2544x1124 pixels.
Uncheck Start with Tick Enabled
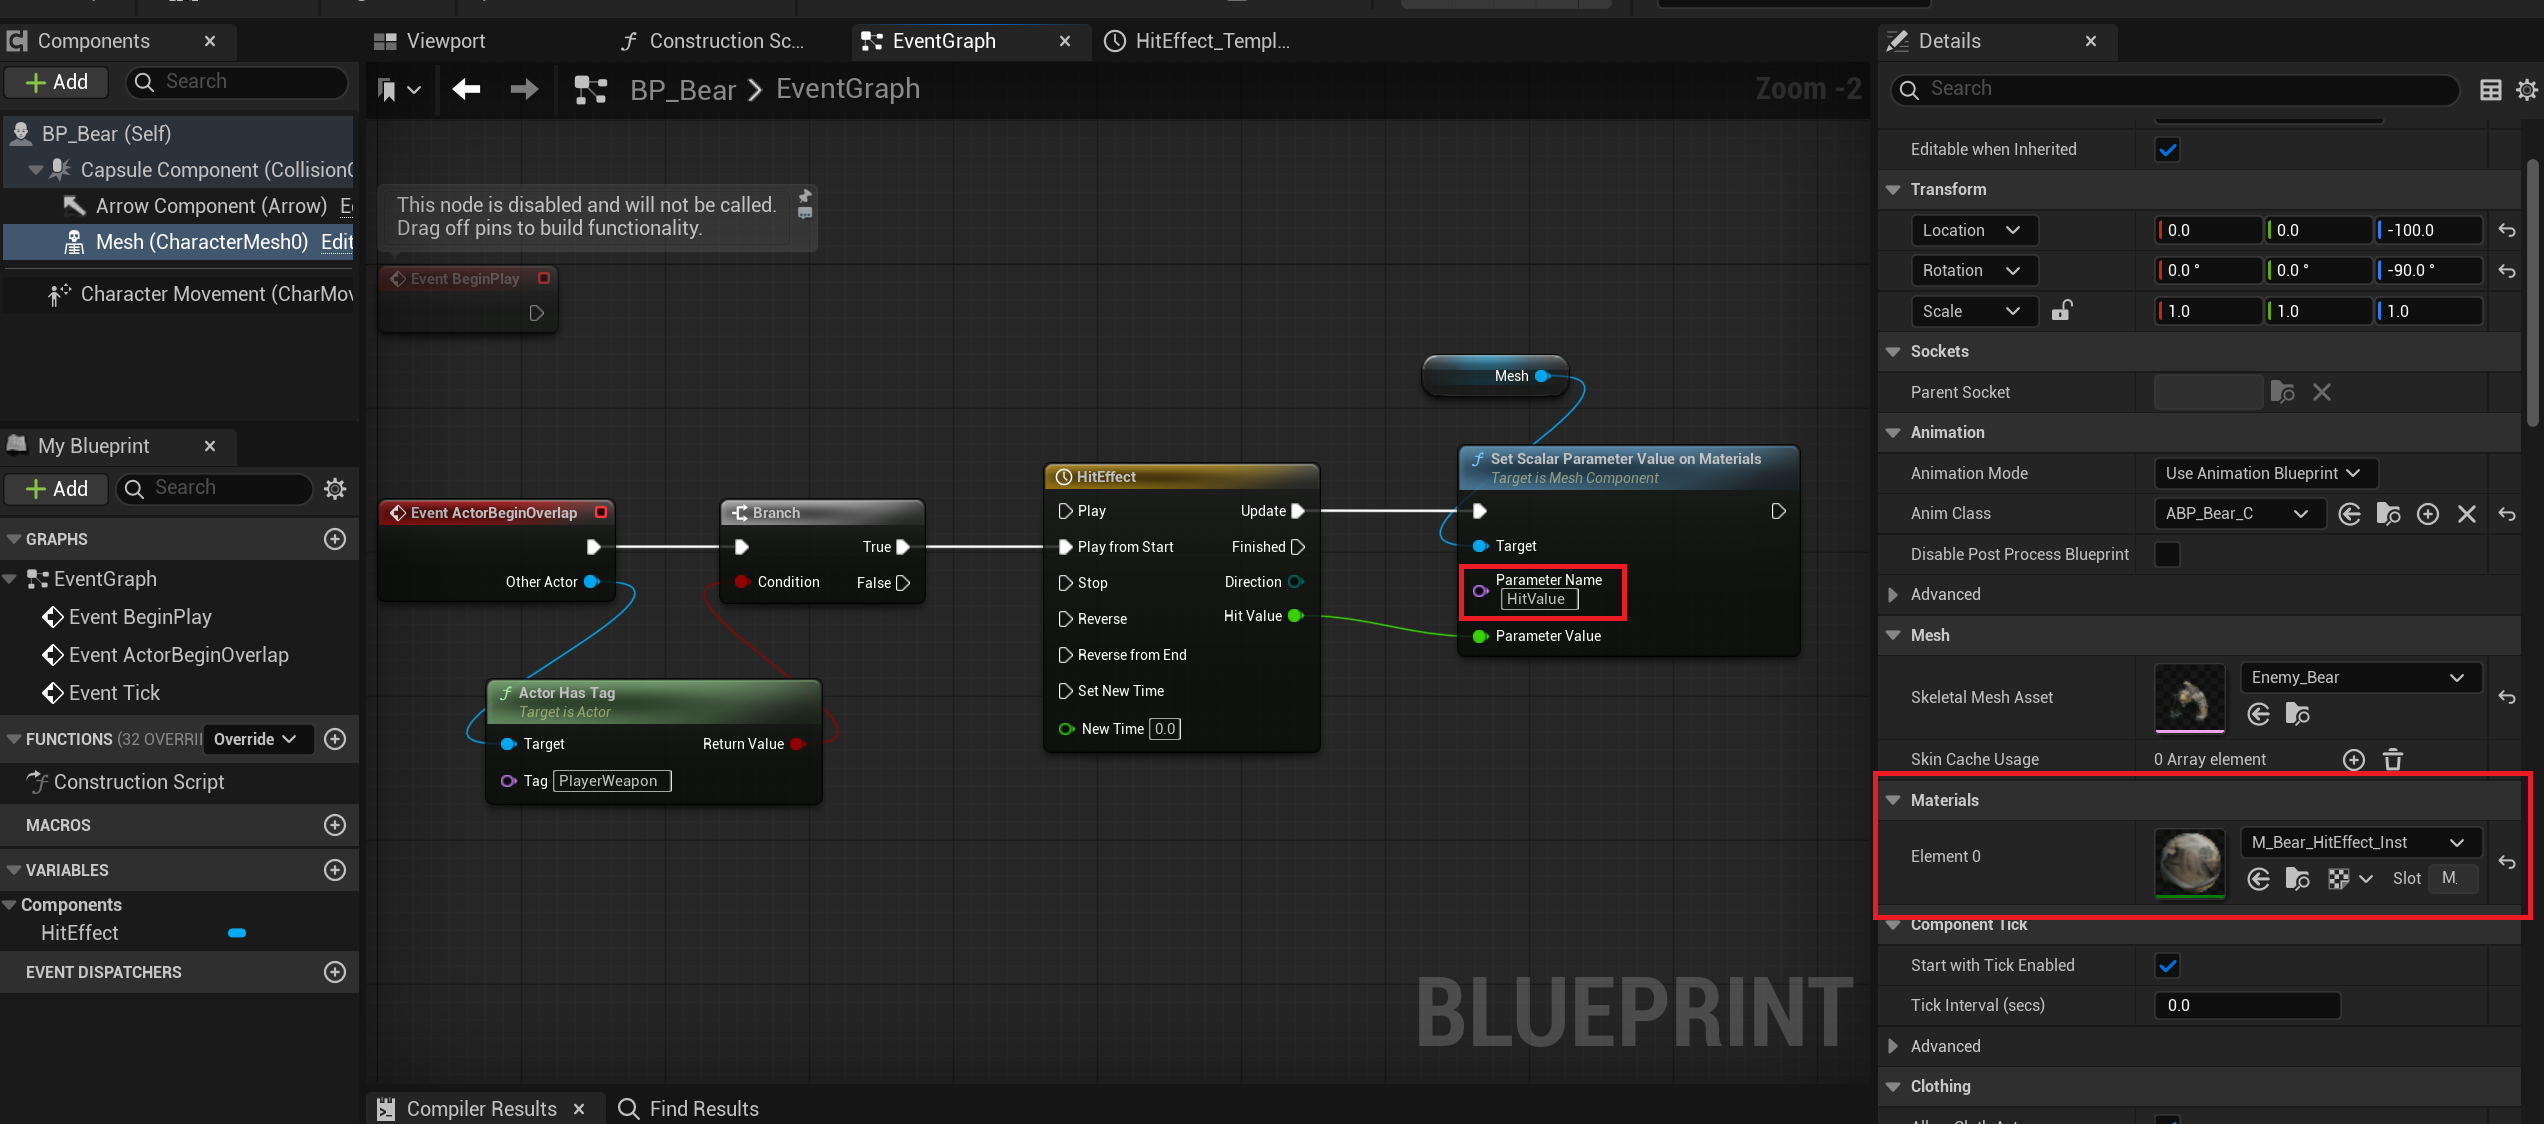coord(2167,966)
